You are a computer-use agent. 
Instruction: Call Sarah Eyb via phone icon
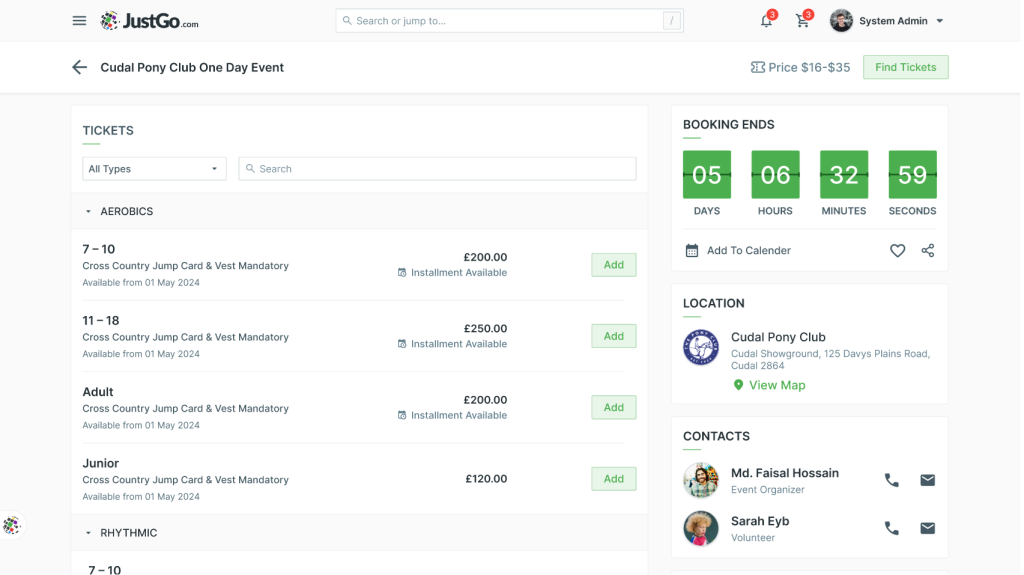click(891, 528)
